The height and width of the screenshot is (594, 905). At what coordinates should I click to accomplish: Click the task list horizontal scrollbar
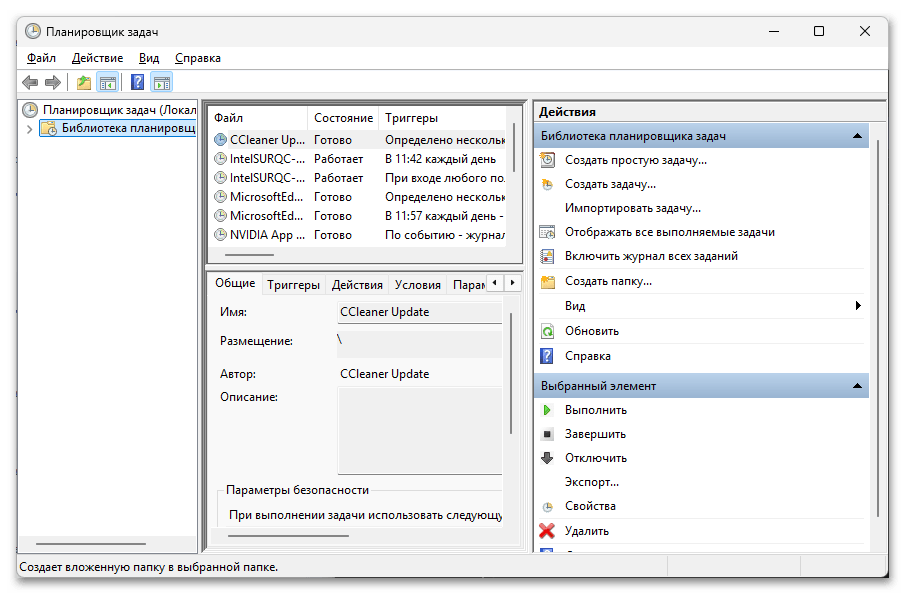click(249, 255)
